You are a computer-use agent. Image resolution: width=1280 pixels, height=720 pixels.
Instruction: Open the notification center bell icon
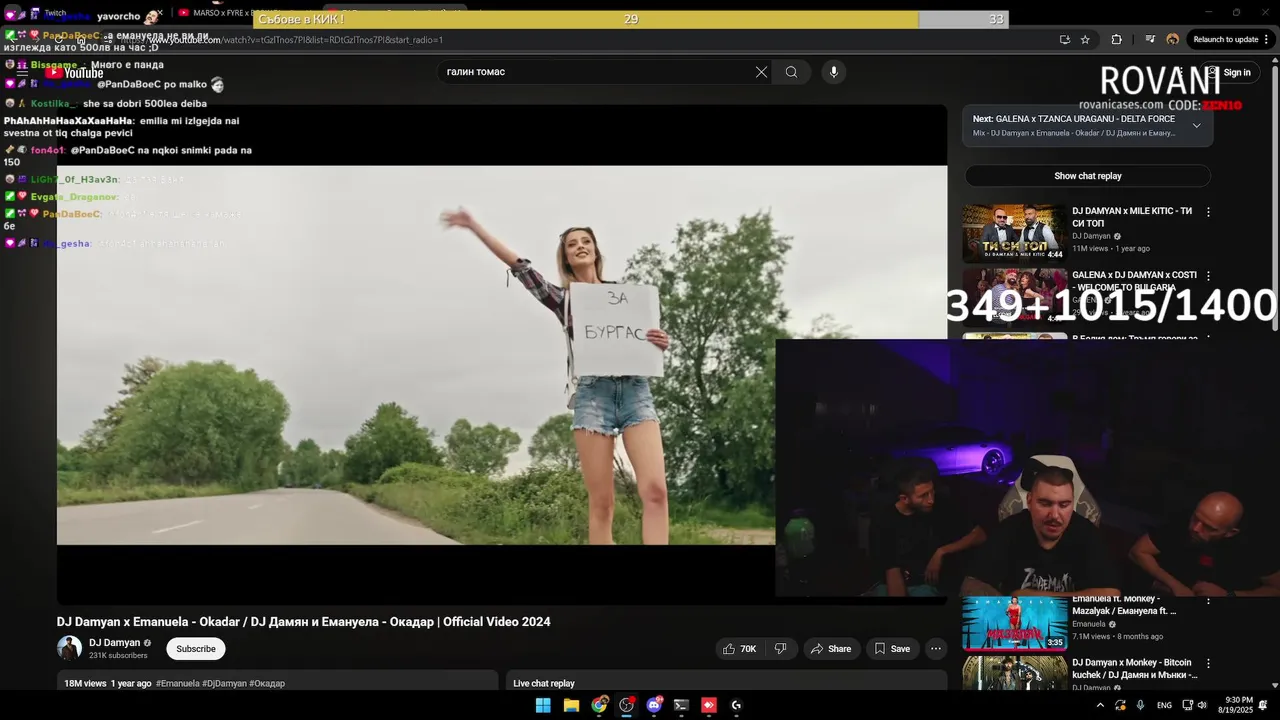click(x=1262, y=705)
